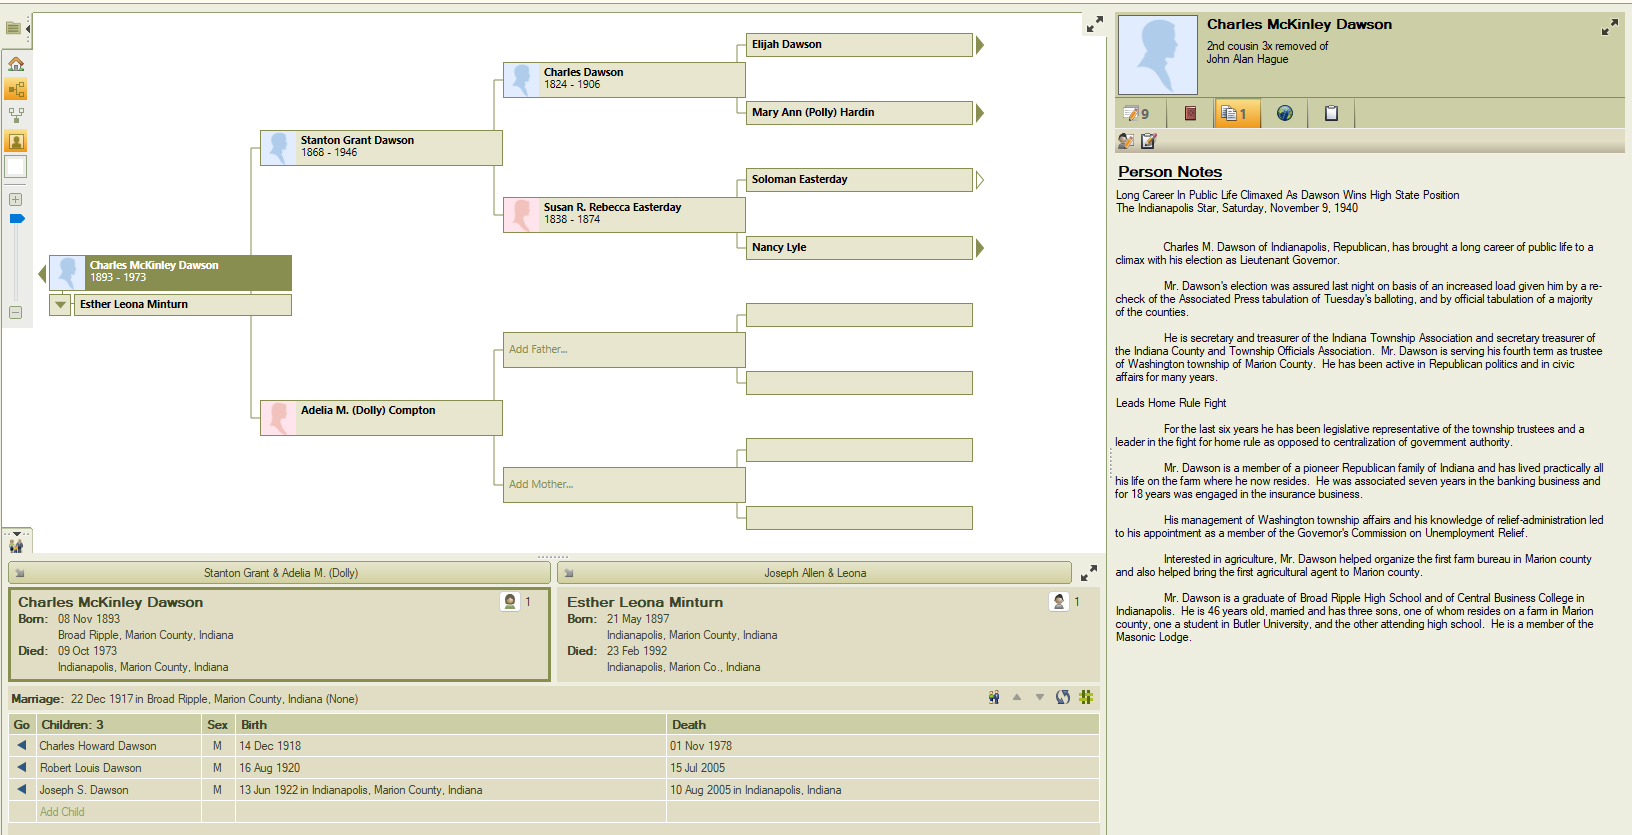Open the web links globe icon

[1285, 114]
